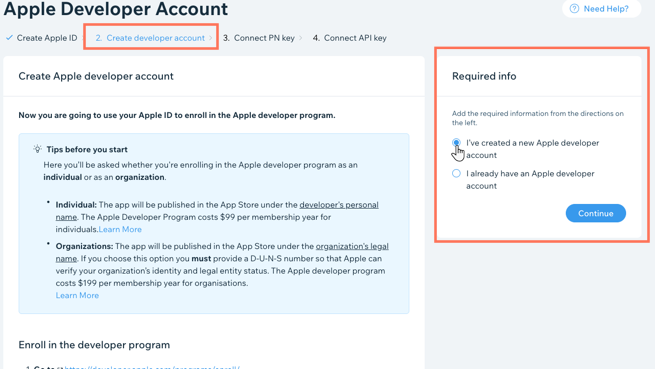Click chevron after Connect PN key step

(301, 38)
